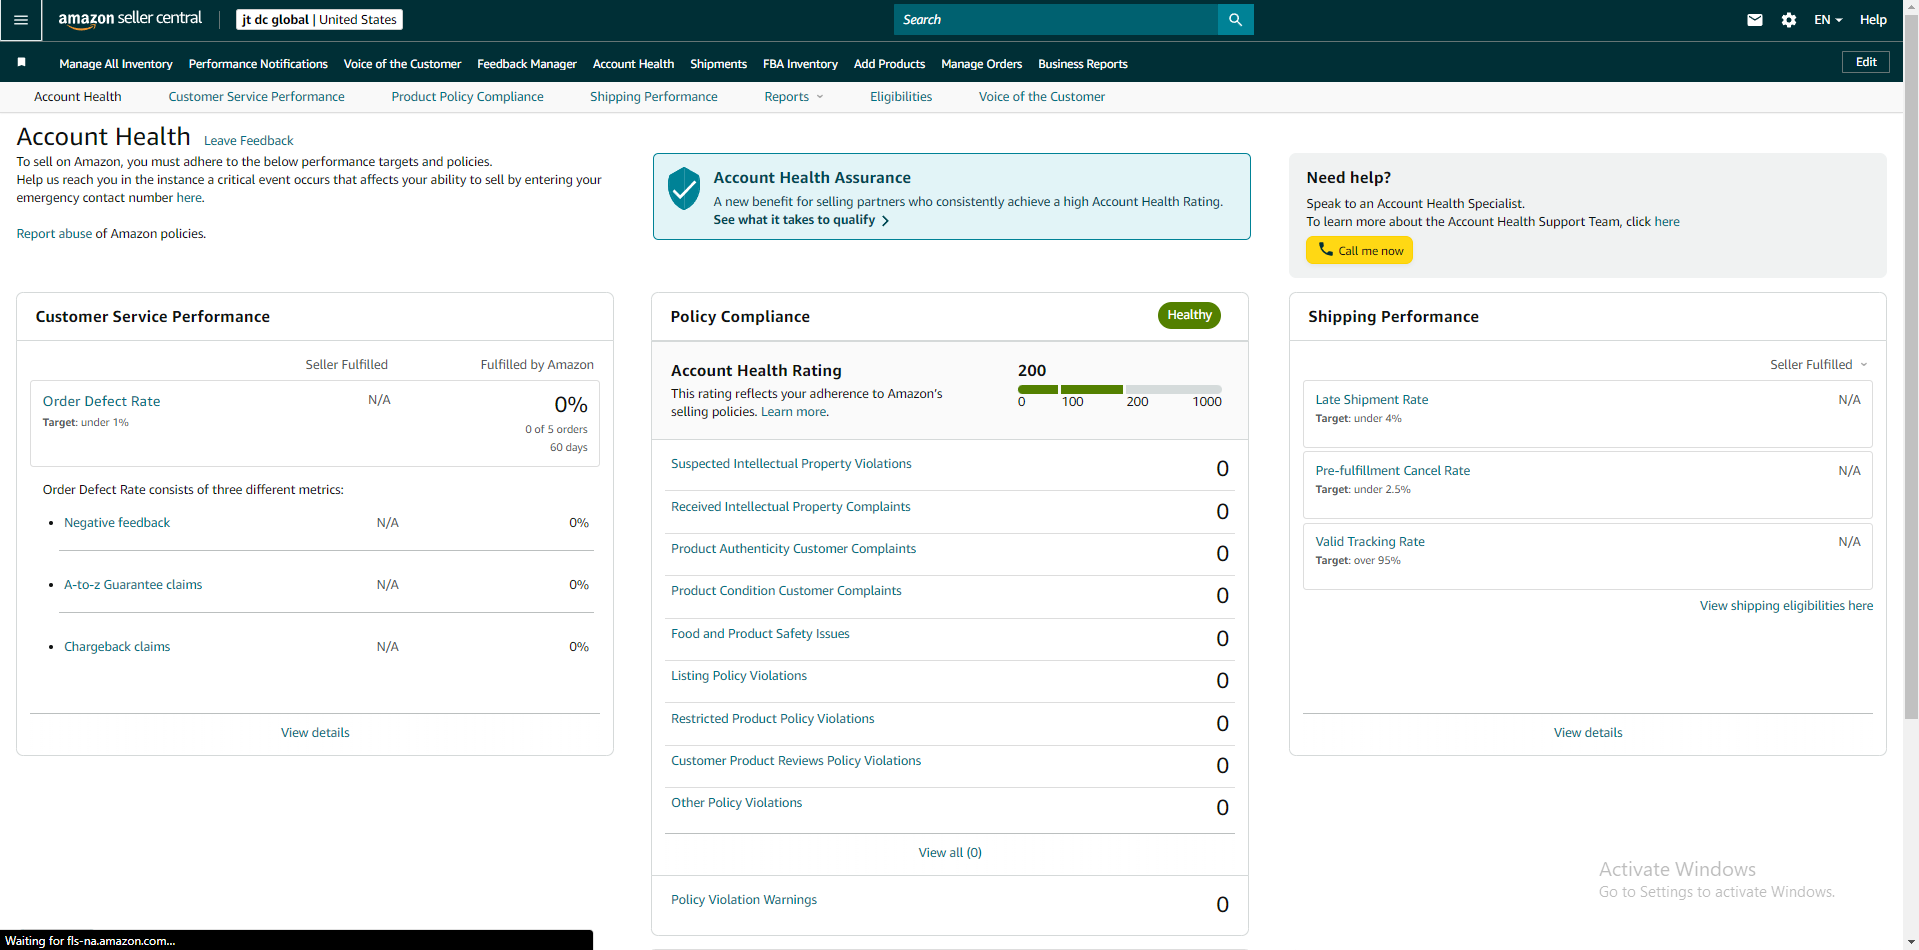1919x950 pixels.
Task: Click the Leave Feedback link
Action: click(x=249, y=141)
